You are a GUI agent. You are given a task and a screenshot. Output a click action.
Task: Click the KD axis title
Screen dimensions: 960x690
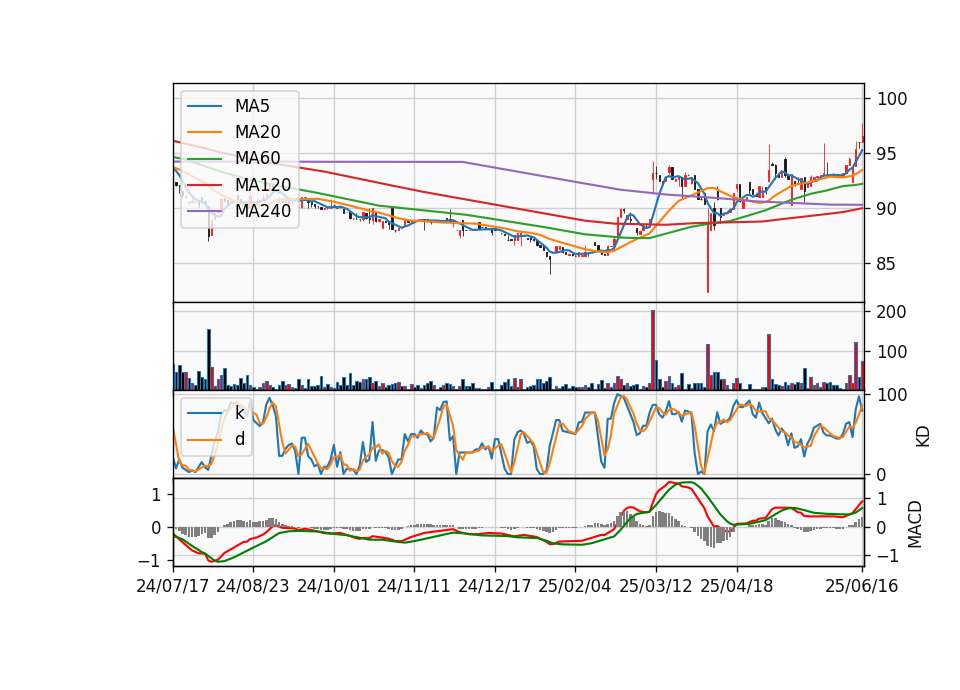(923, 437)
